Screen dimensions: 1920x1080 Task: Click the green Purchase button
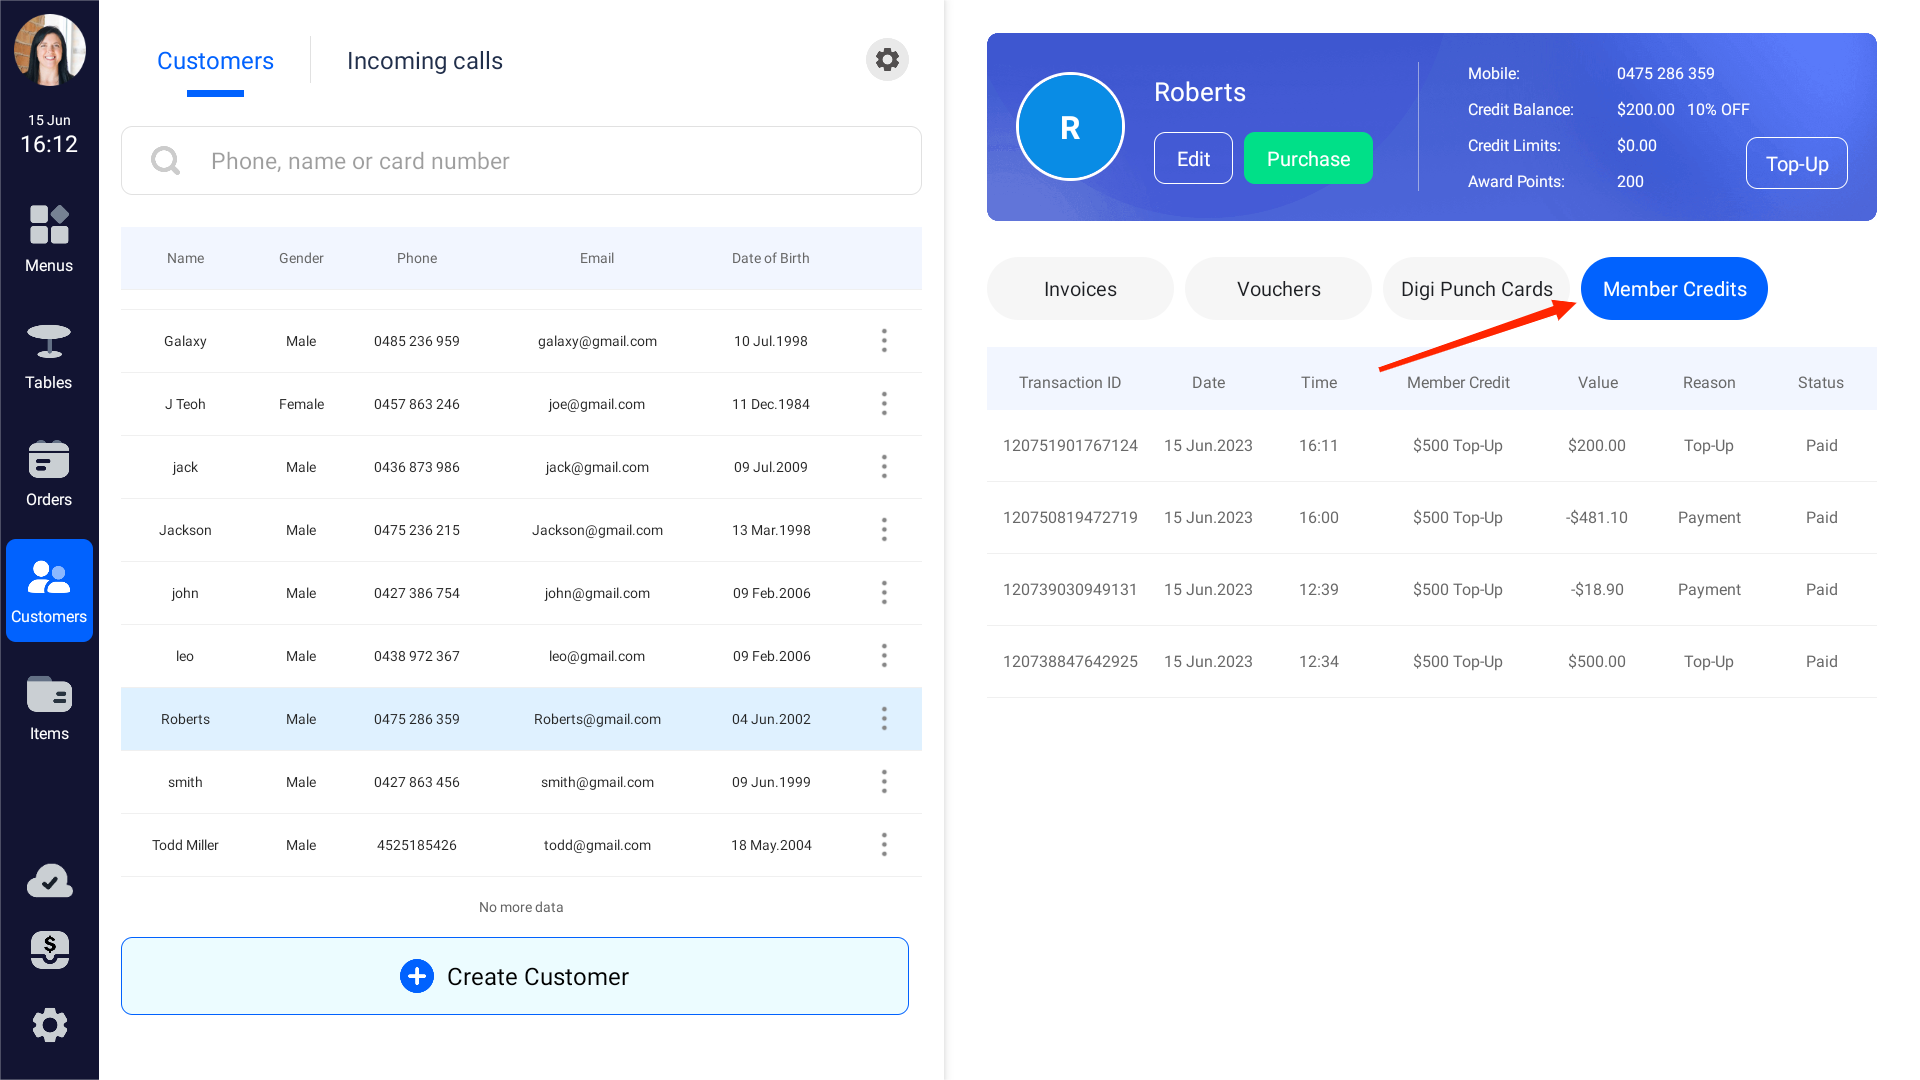point(1308,158)
